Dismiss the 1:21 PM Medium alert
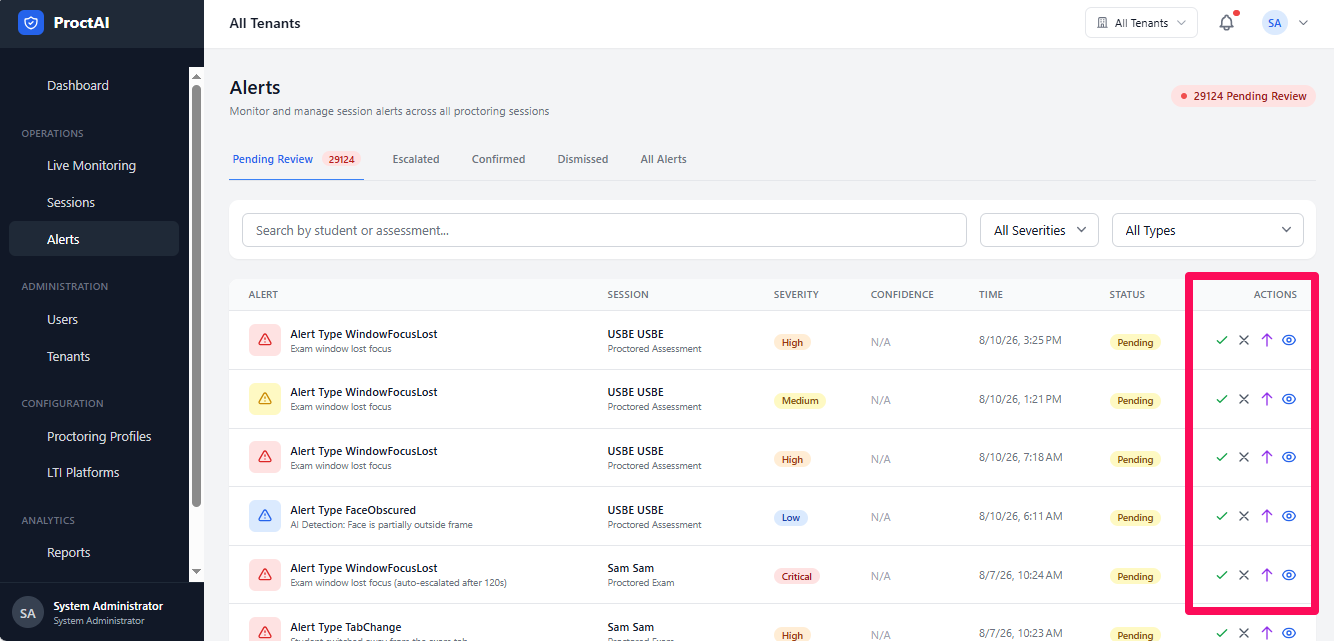The image size is (1334, 641). (1244, 399)
